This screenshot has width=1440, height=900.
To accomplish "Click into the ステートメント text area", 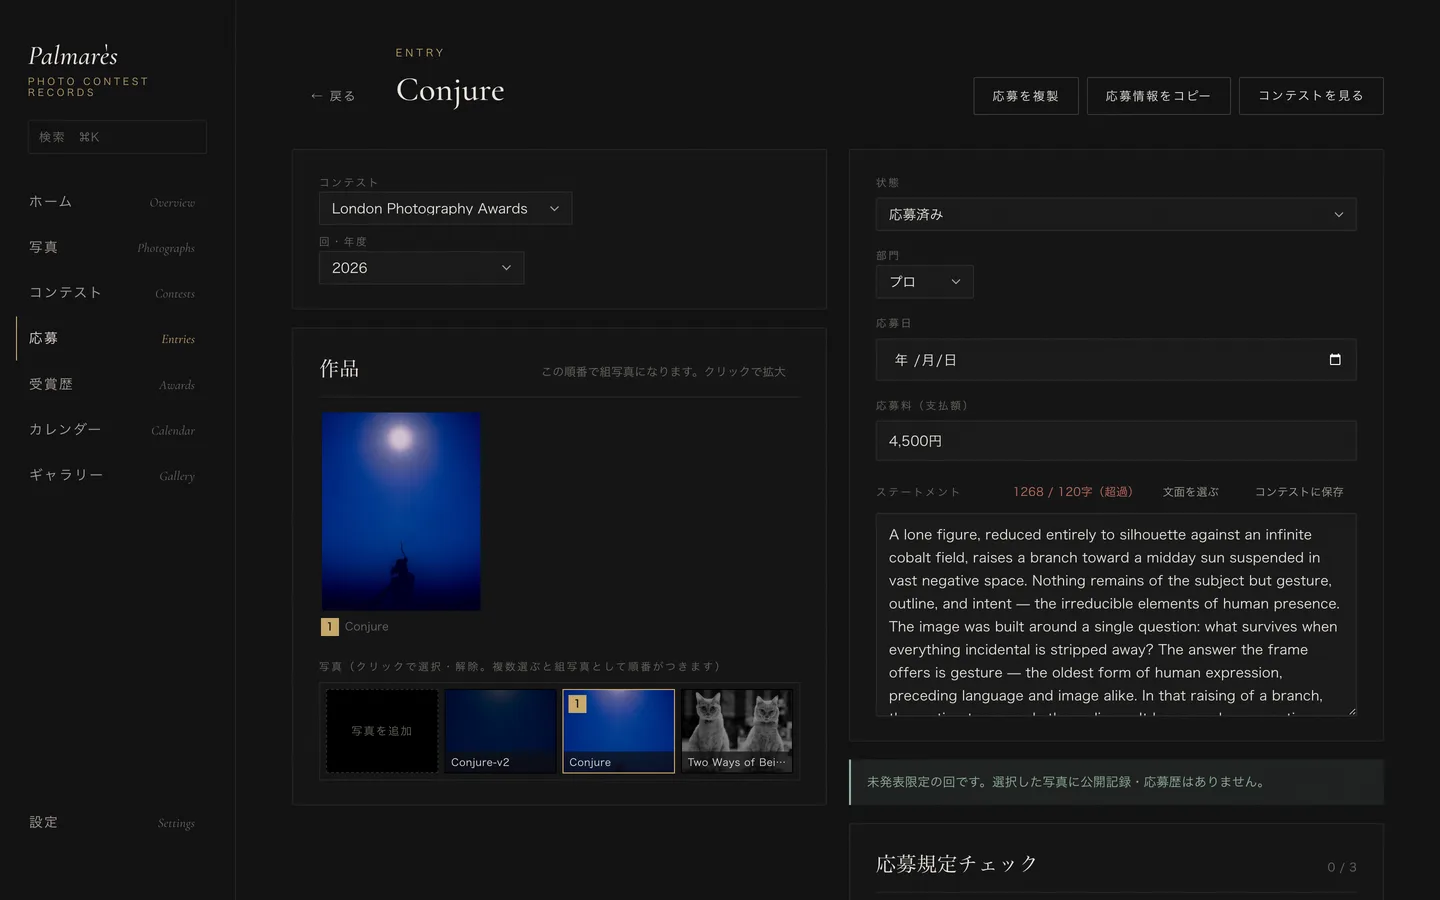I will [x=1116, y=615].
